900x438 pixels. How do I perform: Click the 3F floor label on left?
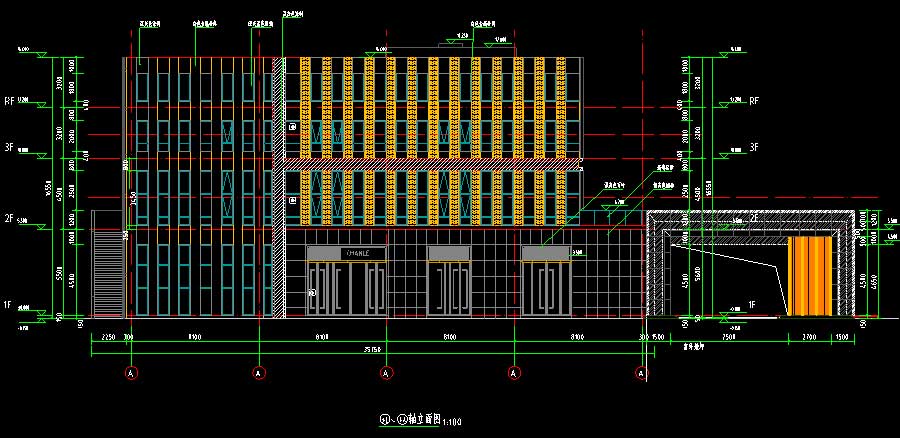click(10, 147)
